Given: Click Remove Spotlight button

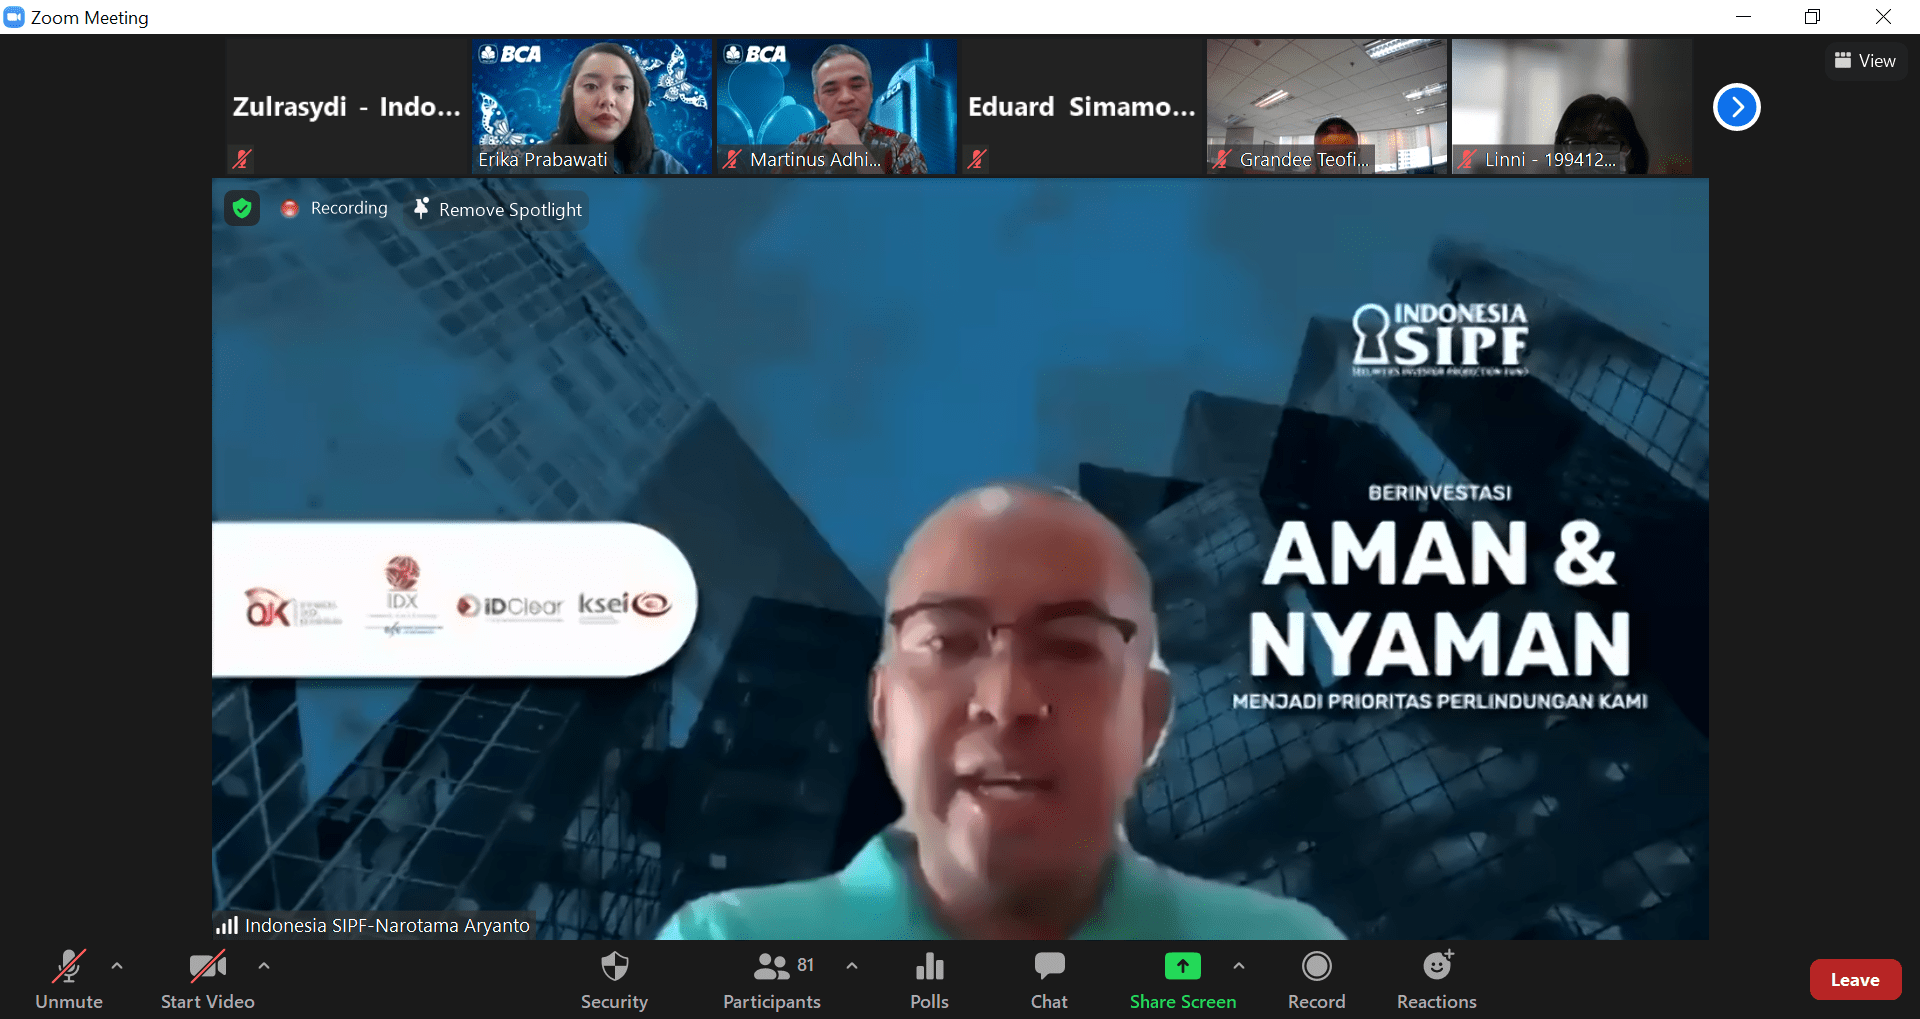Looking at the screenshot, I should click(x=498, y=209).
